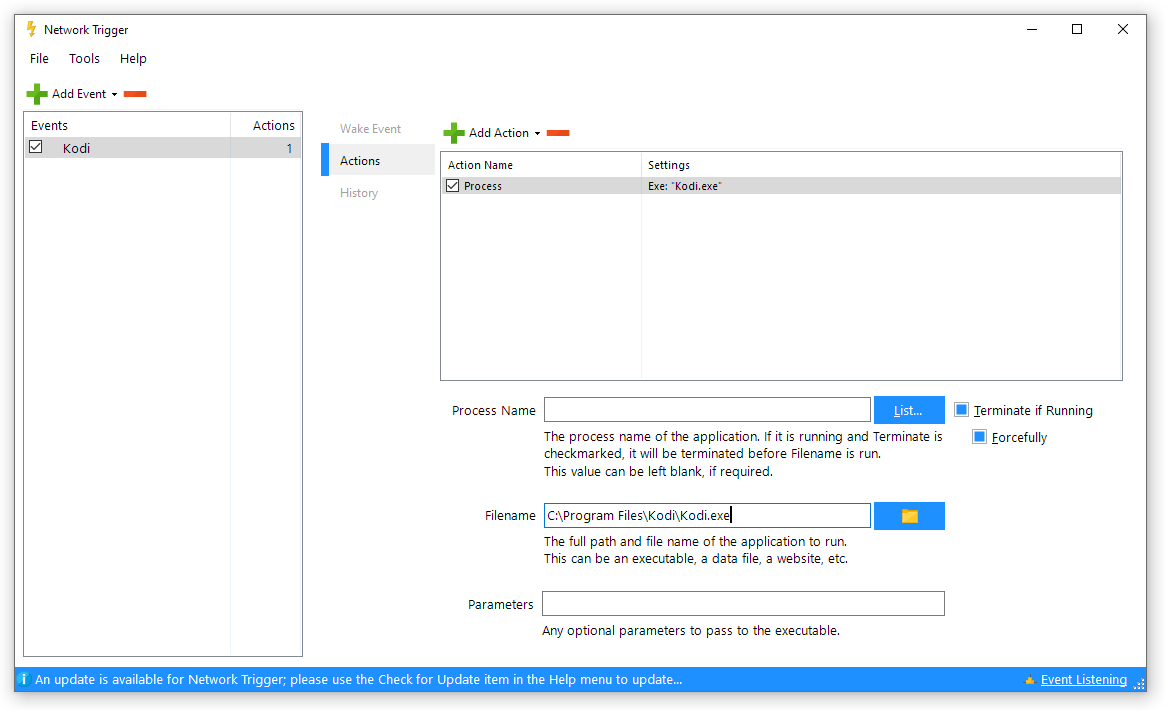Click the Network Trigger lightning app icon
This screenshot has width=1165, height=710.
tap(31, 30)
